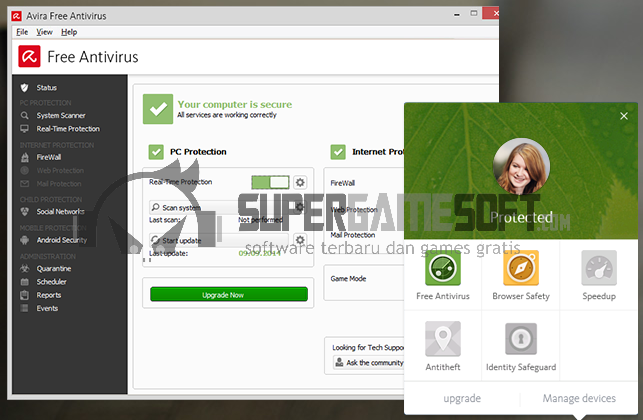
Task: Click the FireWall sidebar icon
Action: pos(25,157)
